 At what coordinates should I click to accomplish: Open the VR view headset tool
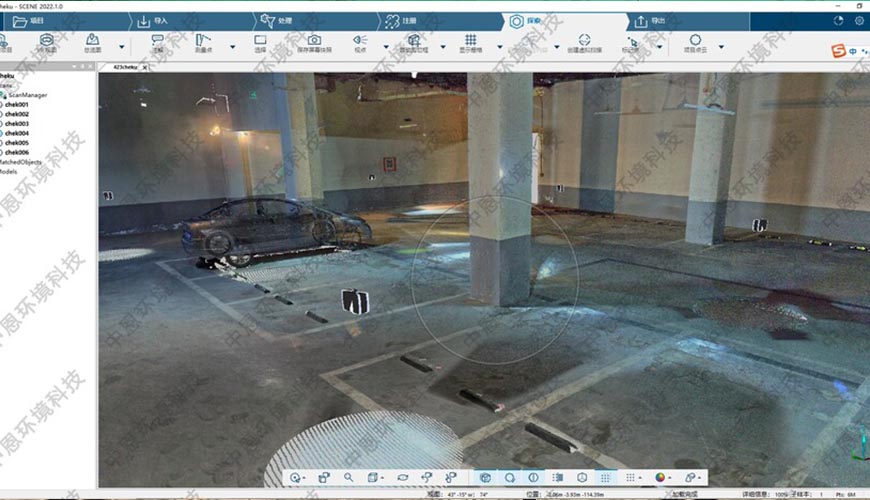[47, 43]
